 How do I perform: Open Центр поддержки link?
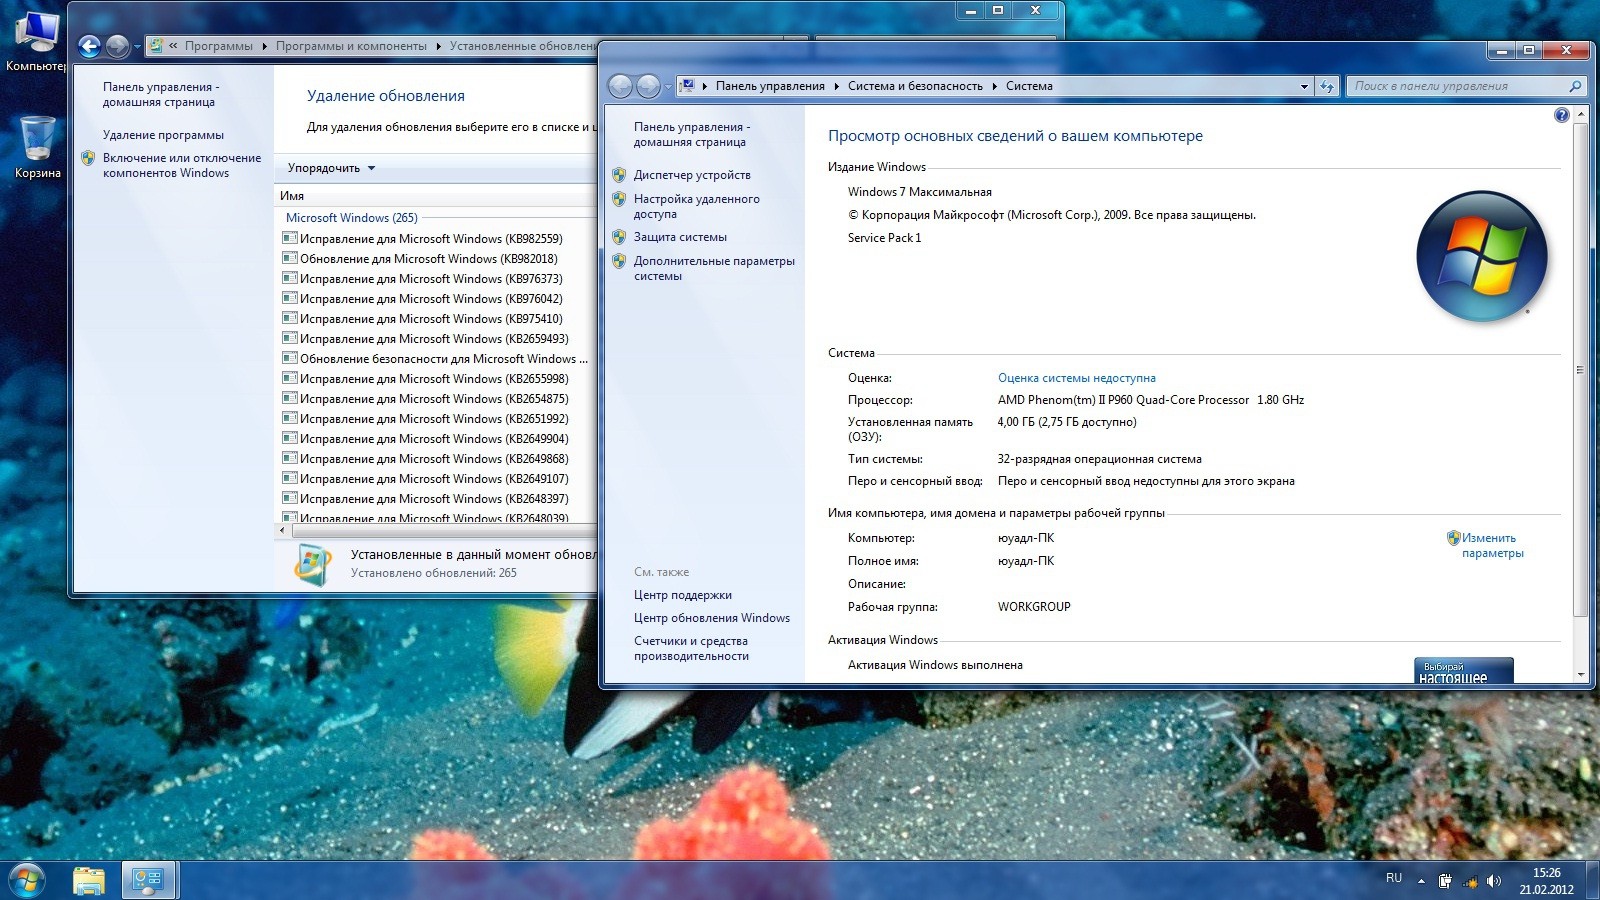click(x=683, y=595)
